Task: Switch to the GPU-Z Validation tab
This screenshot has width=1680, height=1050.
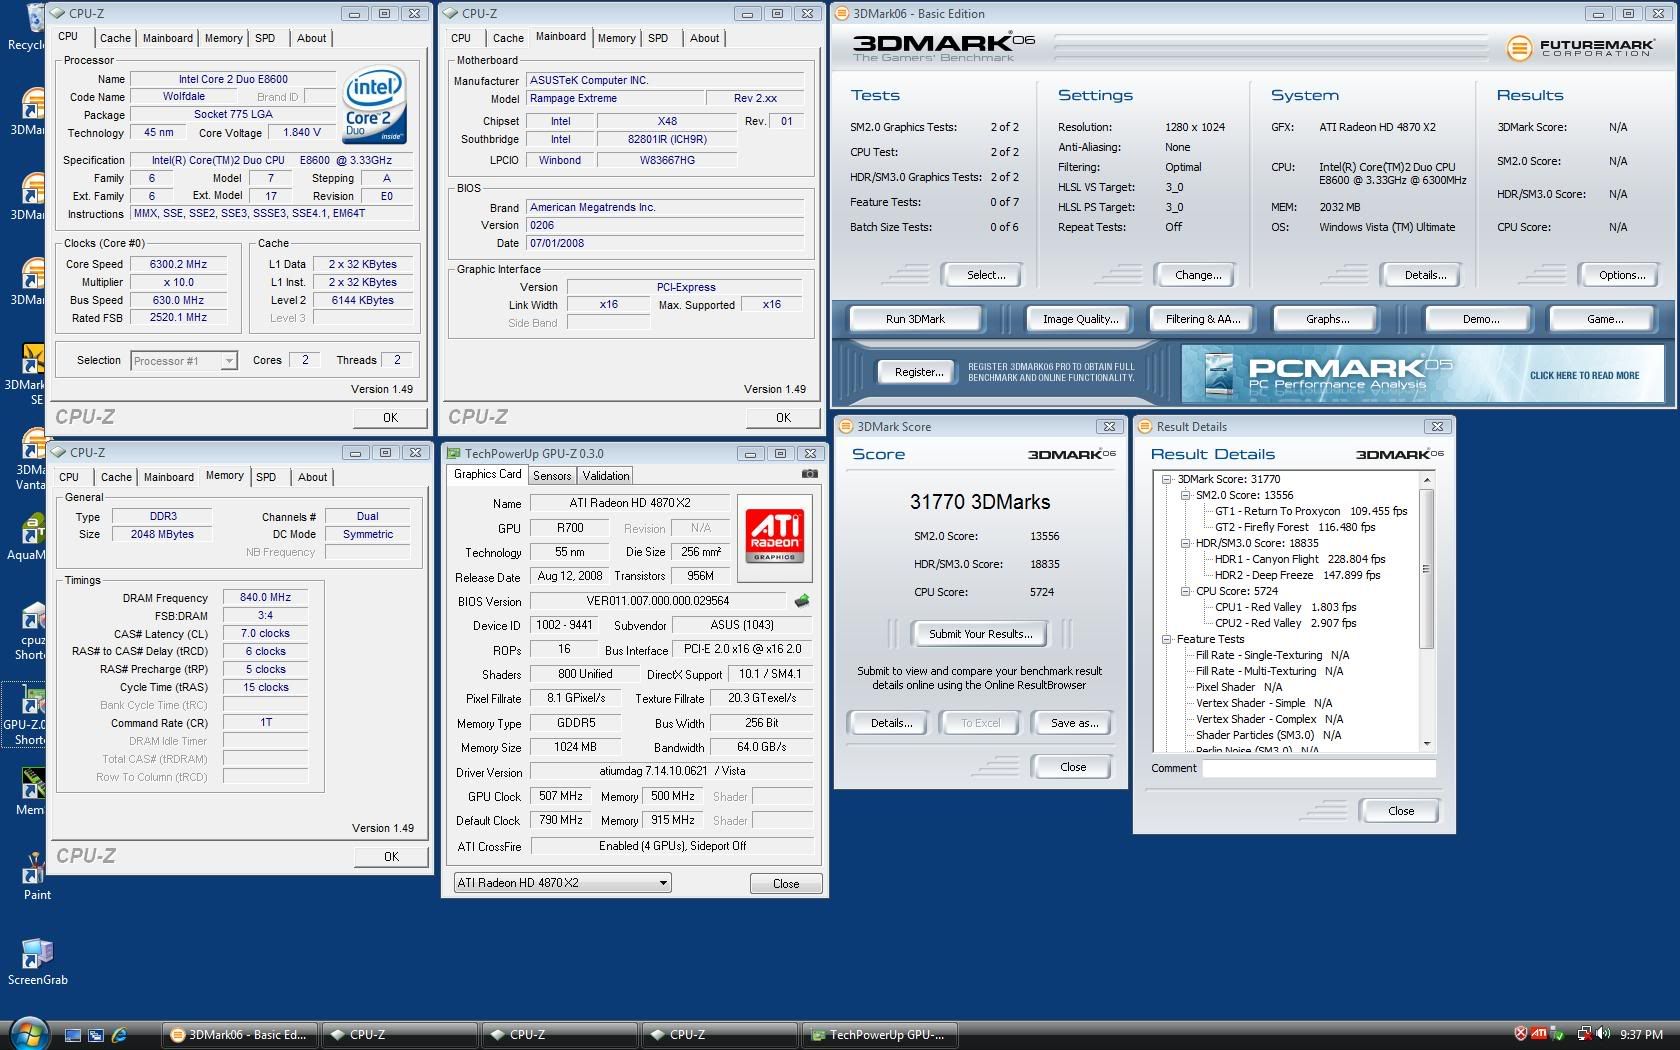Action: (606, 476)
